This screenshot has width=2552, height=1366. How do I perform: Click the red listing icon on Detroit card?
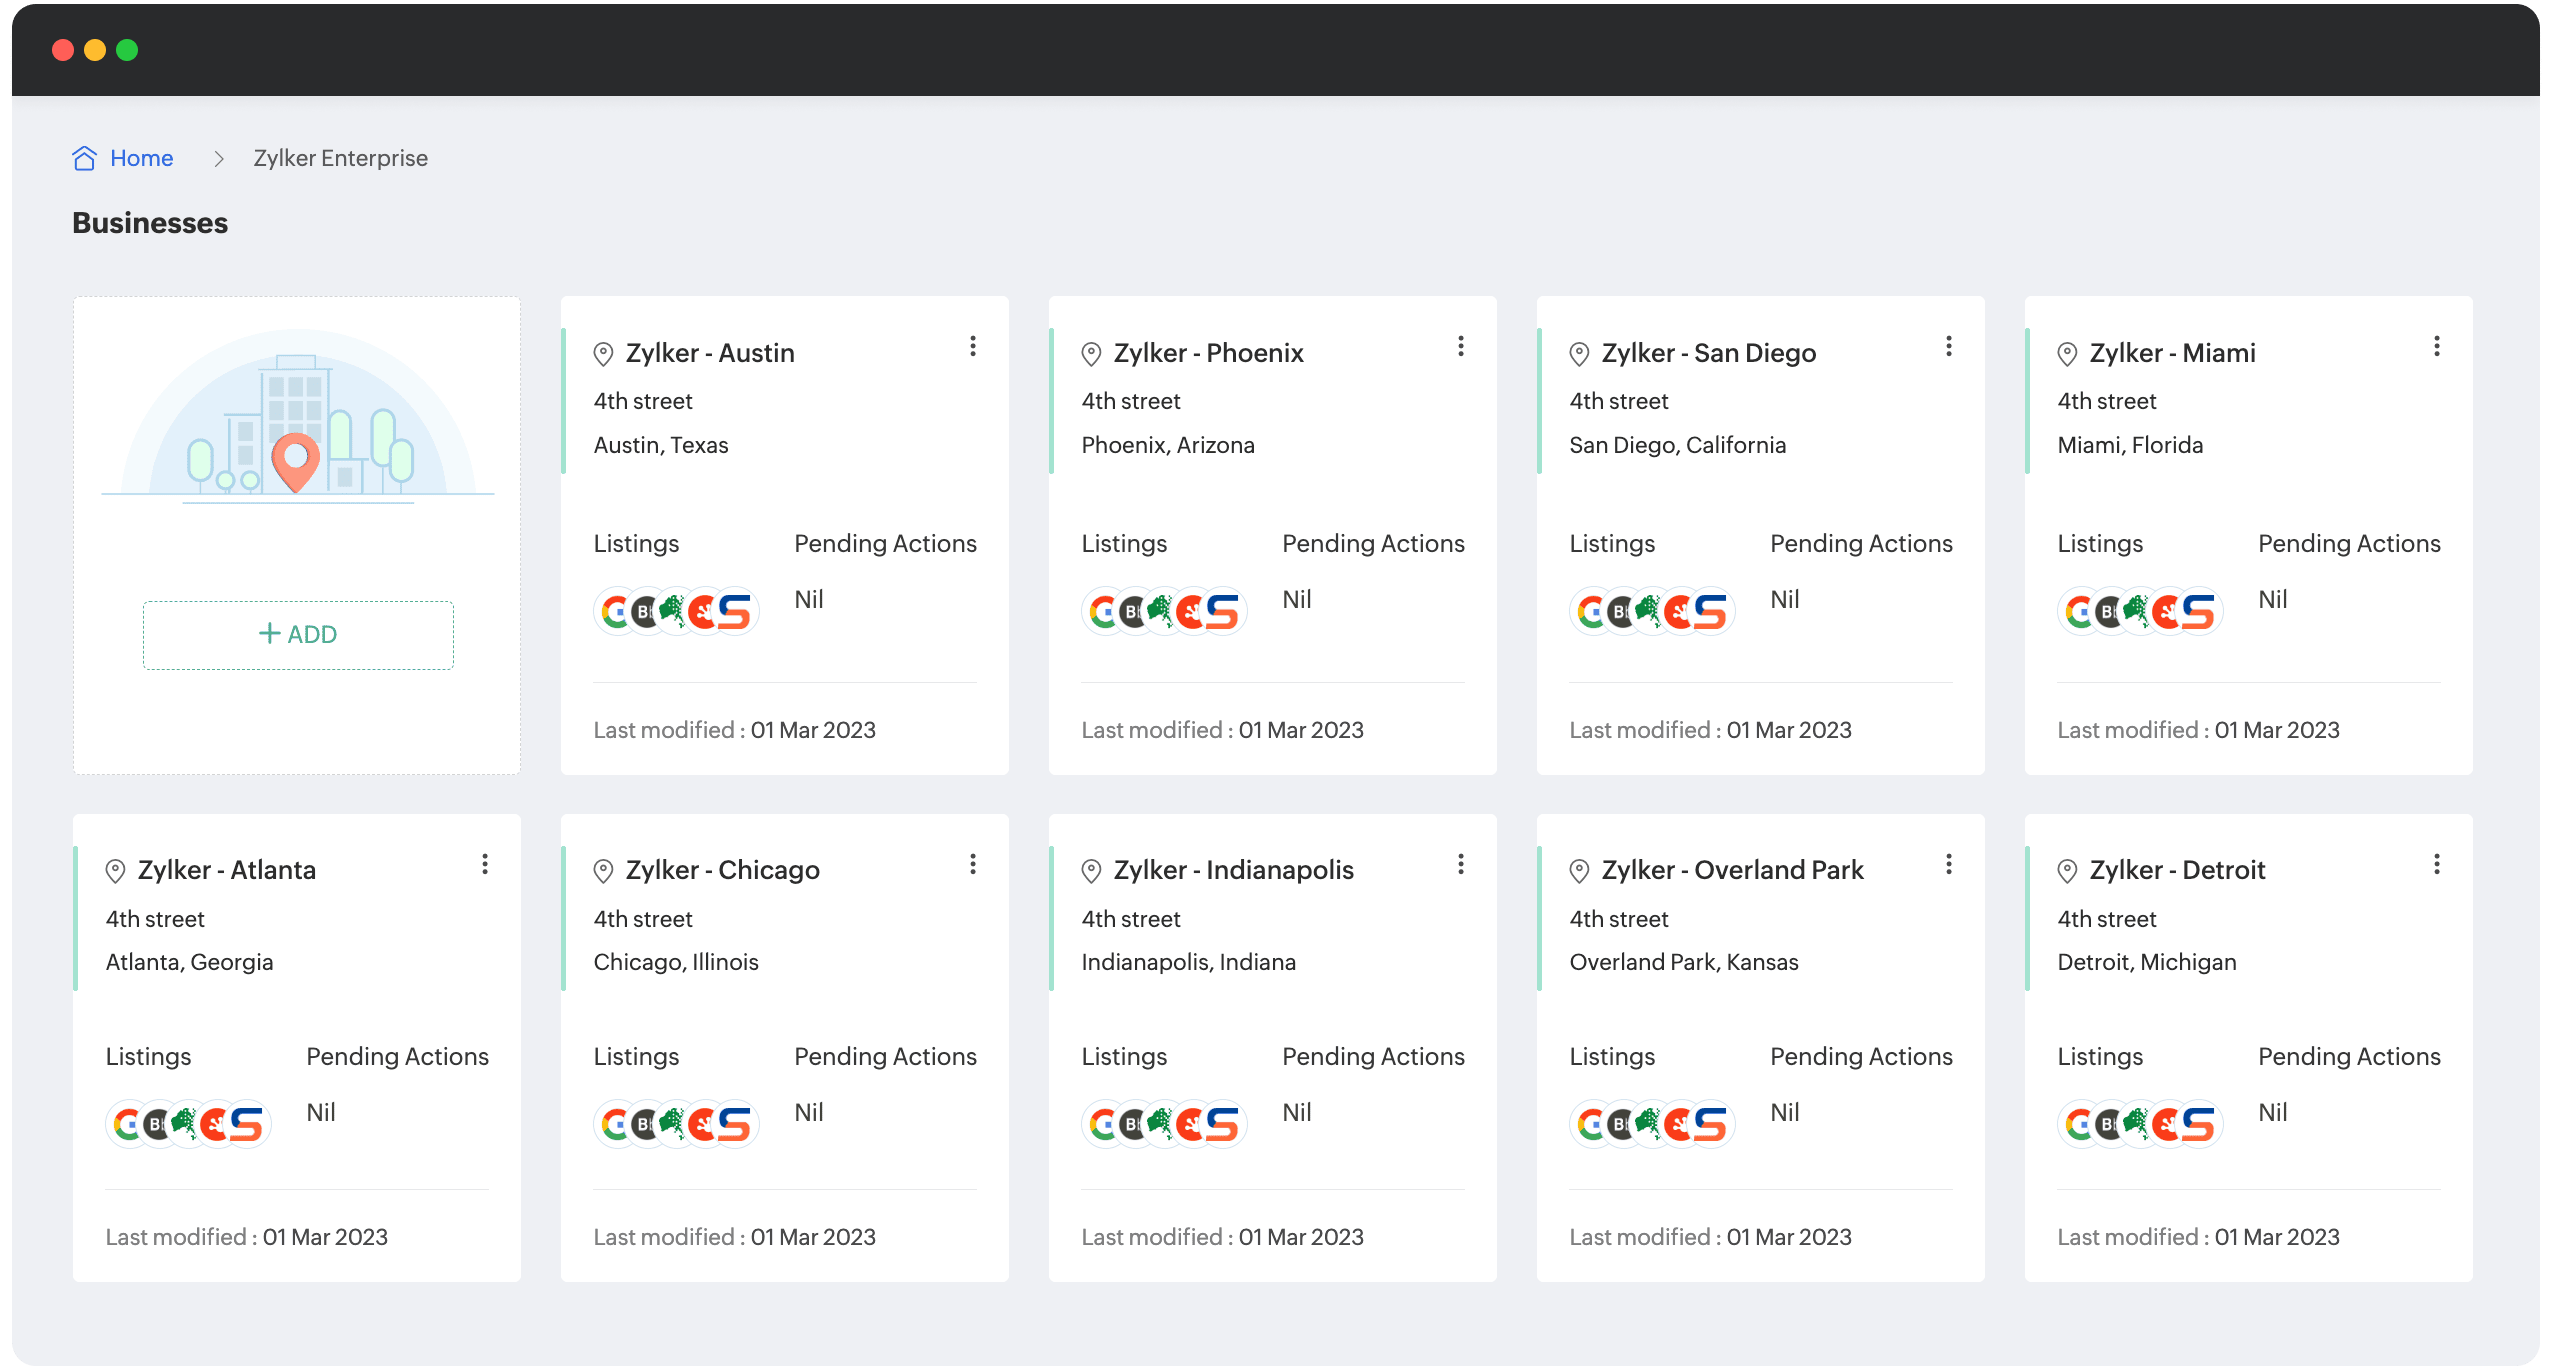[2166, 1125]
